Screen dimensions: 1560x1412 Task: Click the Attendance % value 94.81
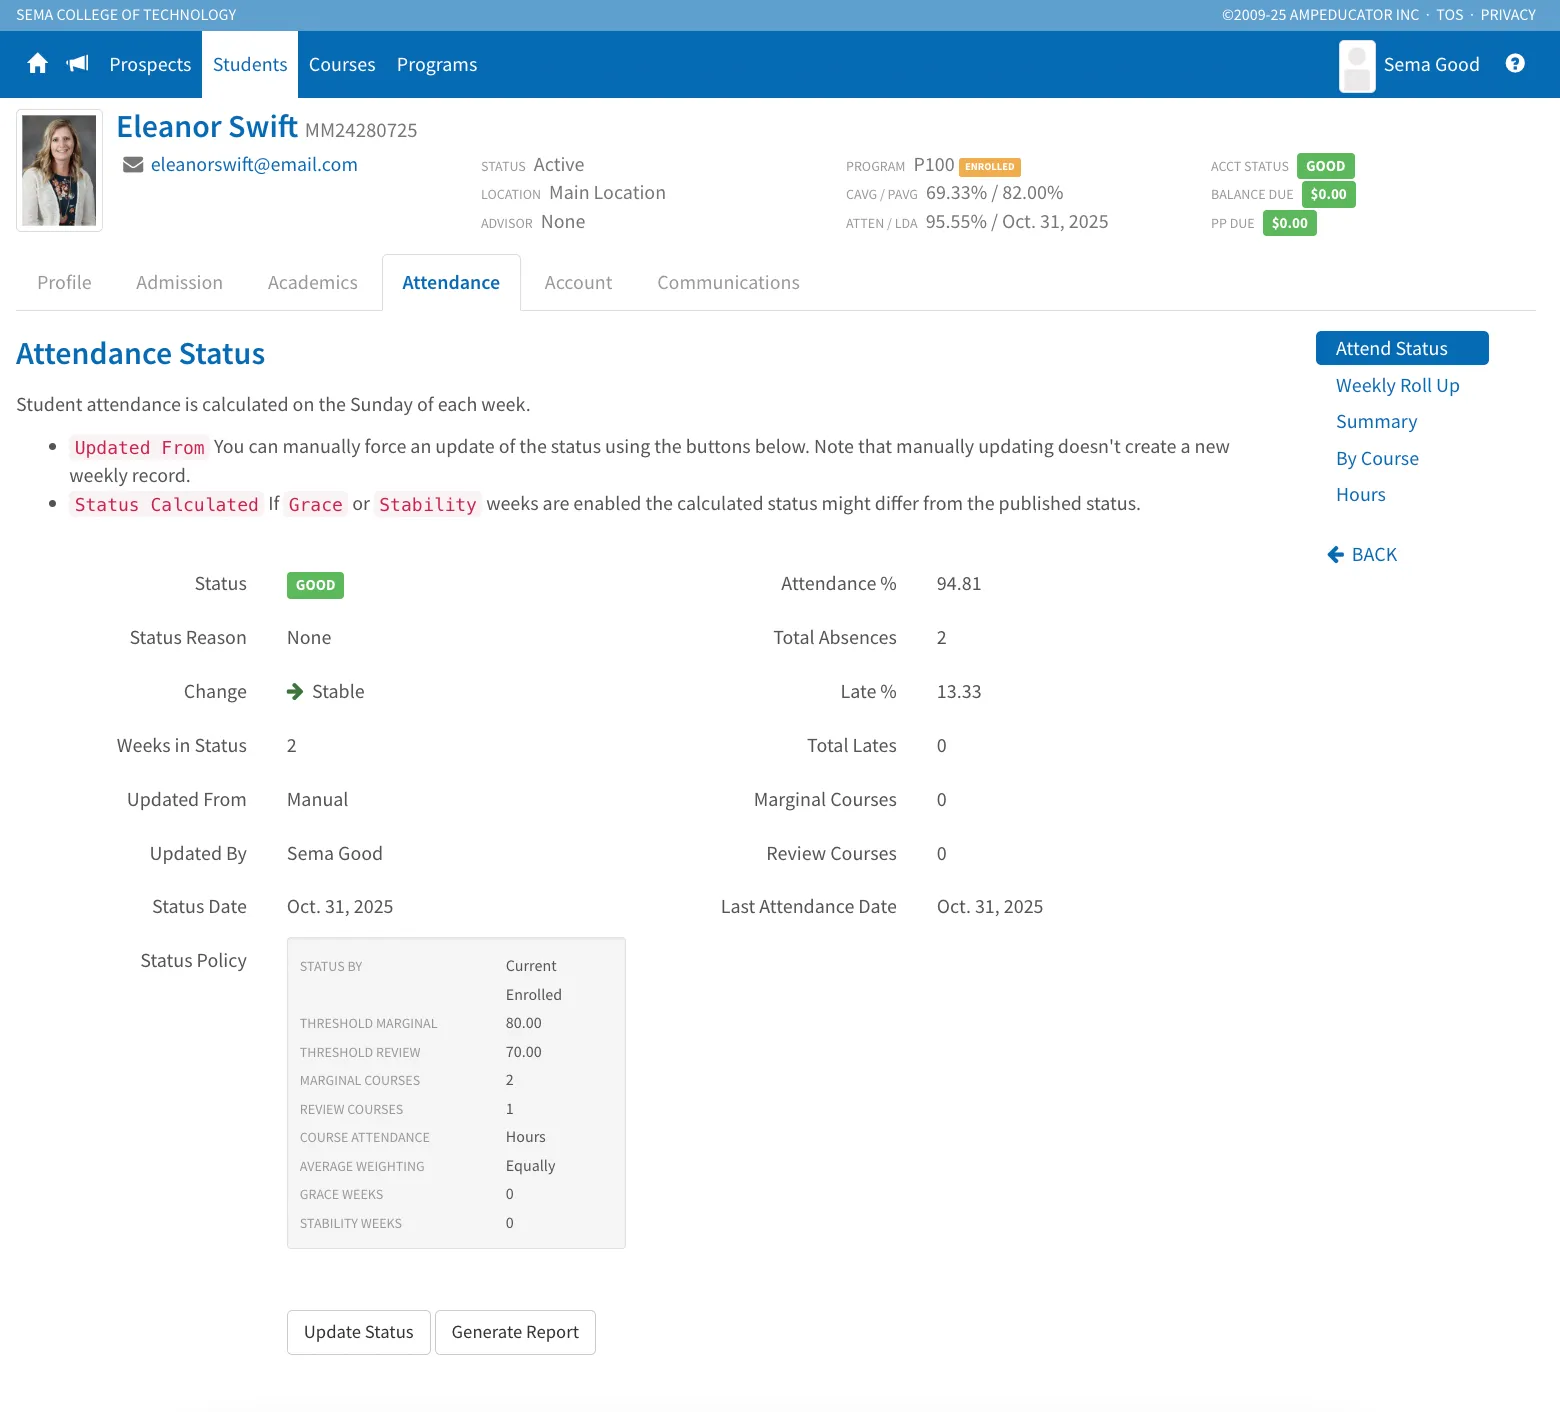click(x=959, y=584)
